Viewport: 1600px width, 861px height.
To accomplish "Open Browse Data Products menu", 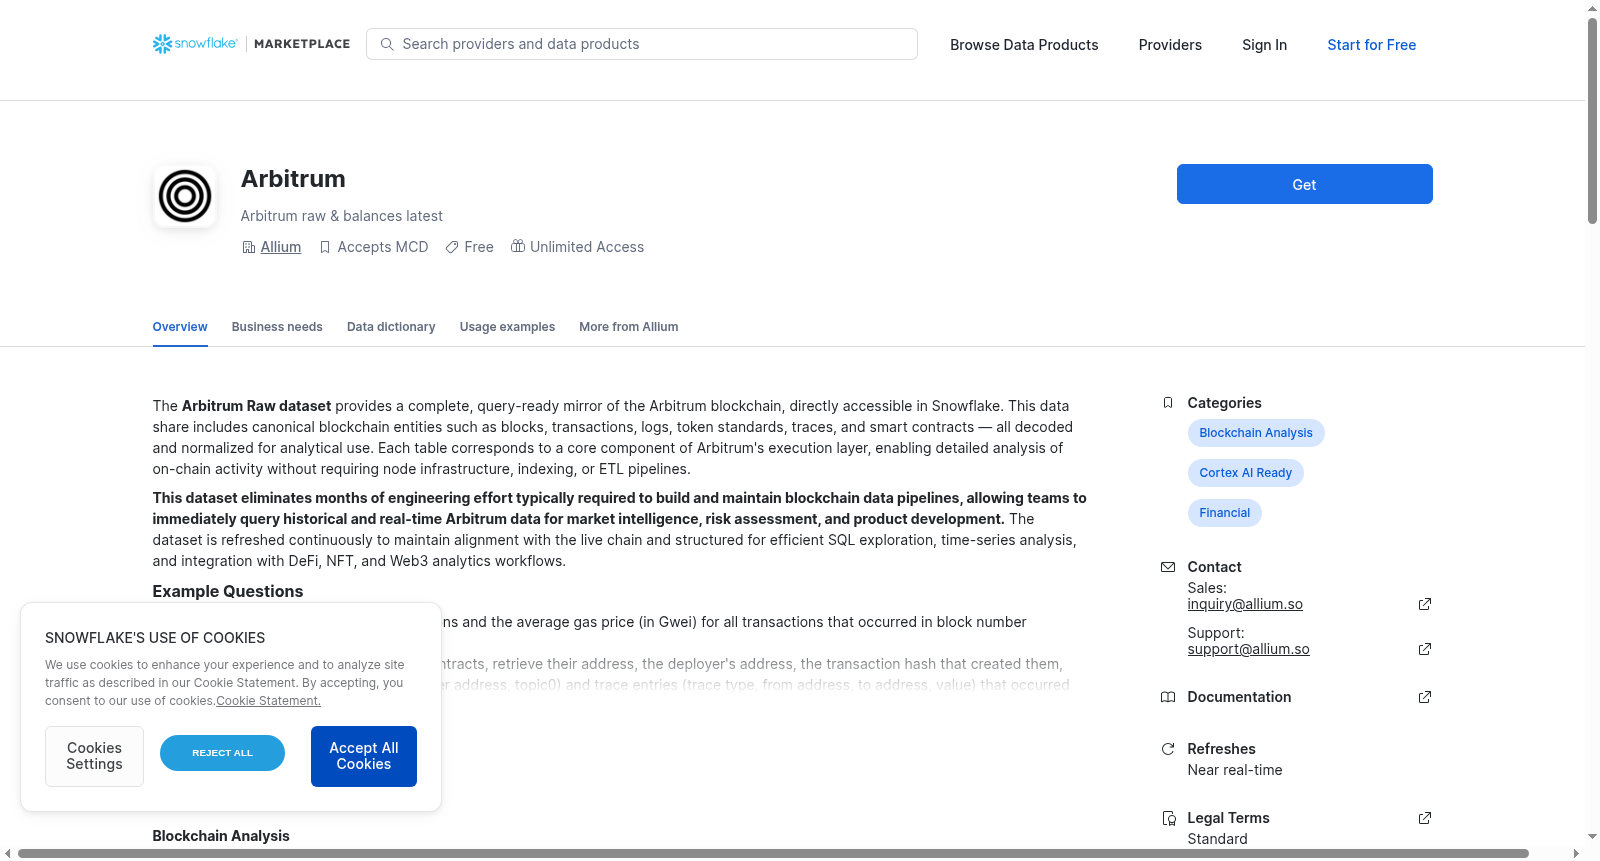I will point(1024,45).
